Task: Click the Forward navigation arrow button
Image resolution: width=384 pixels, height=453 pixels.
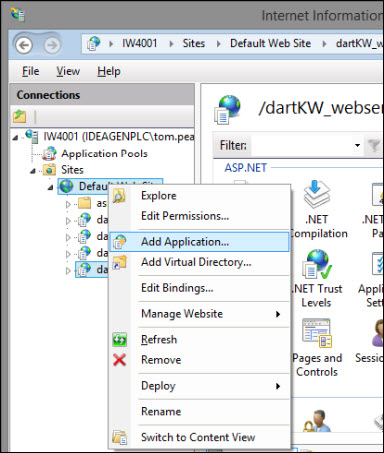Action: point(52,45)
